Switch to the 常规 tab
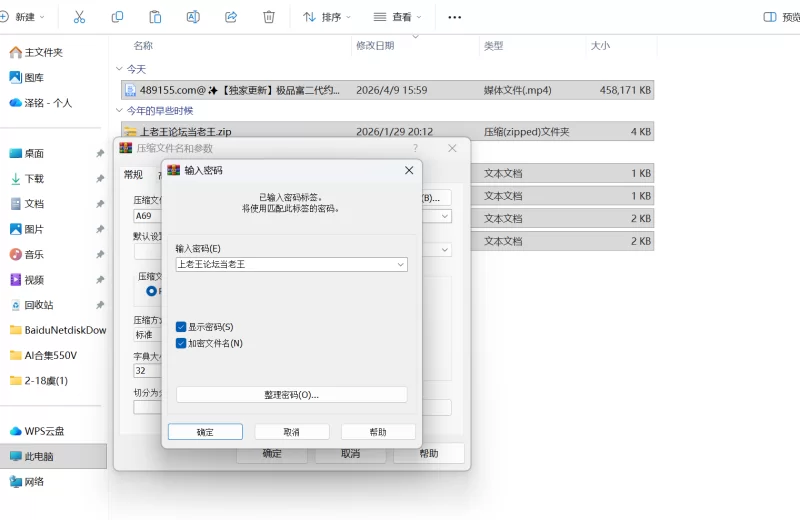 click(x=133, y=174)
